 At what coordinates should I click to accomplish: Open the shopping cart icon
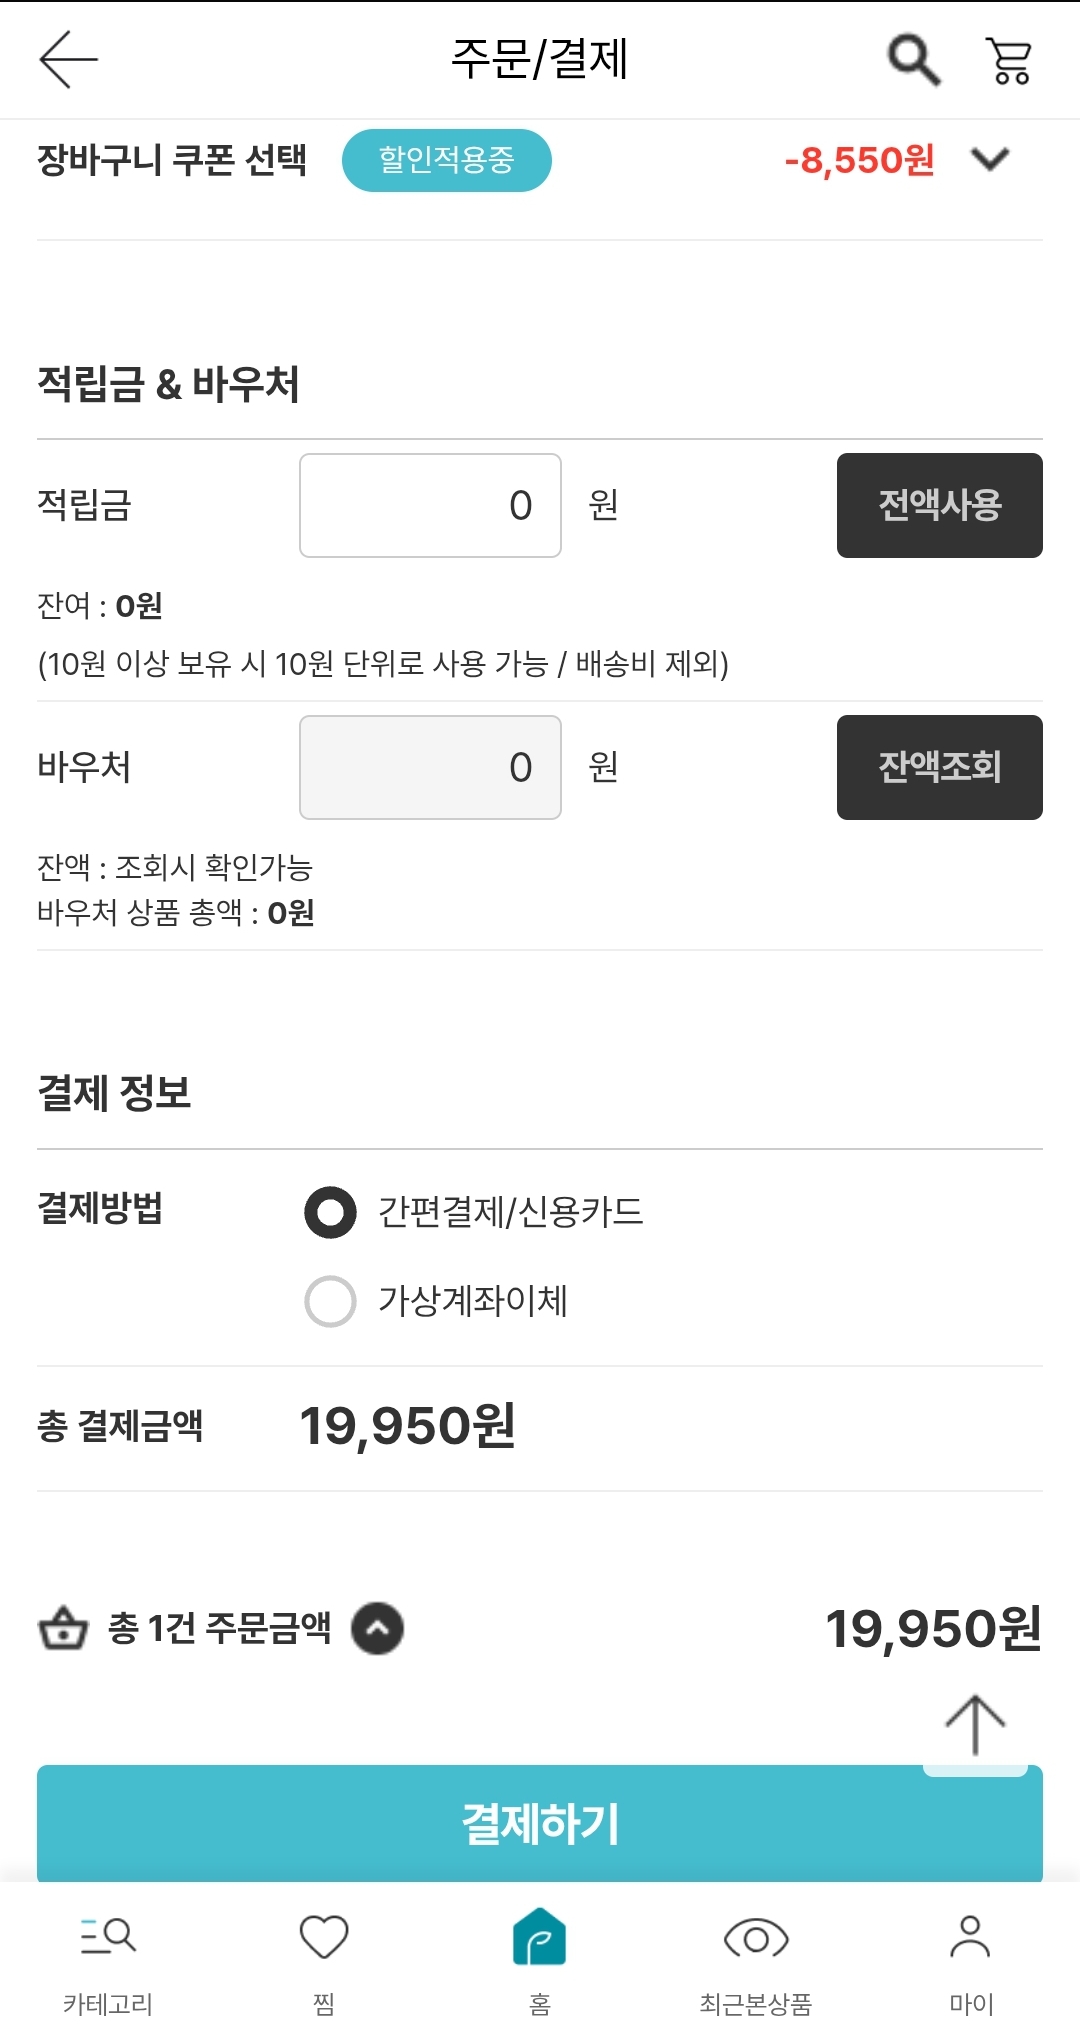click(x=1009, y=60)
